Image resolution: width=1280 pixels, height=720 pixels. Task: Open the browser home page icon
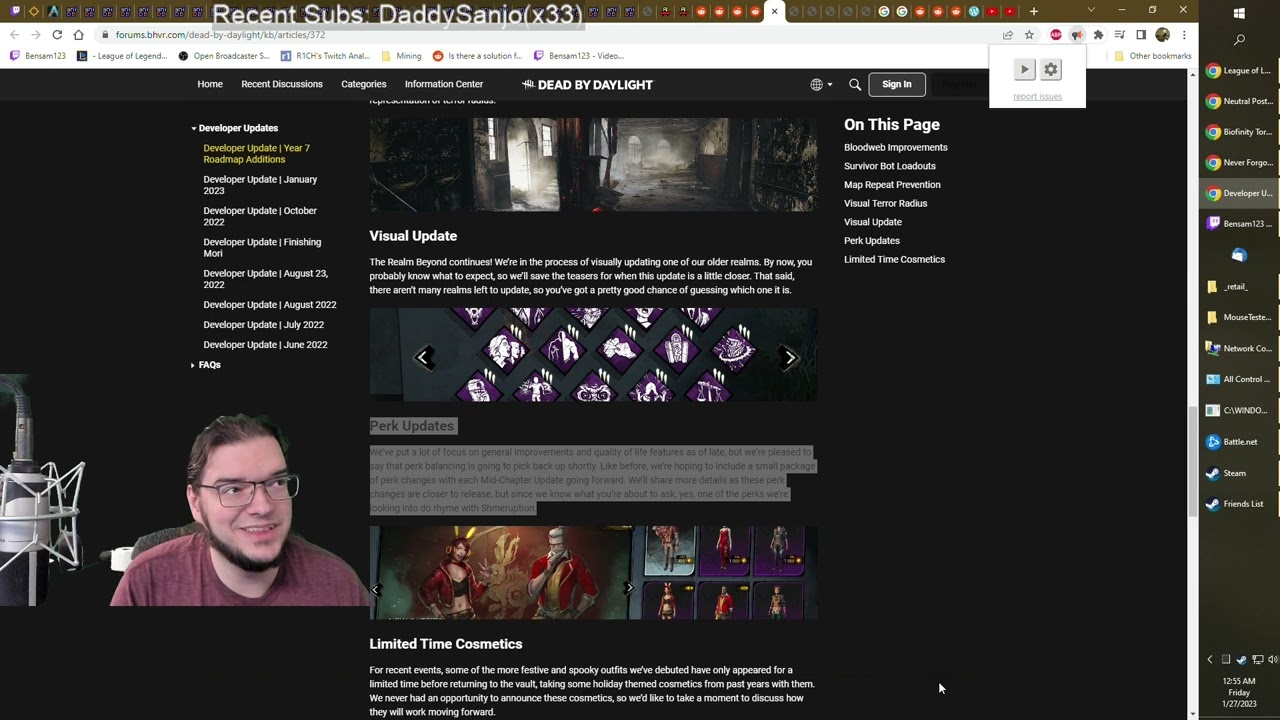tap(78, 35)
